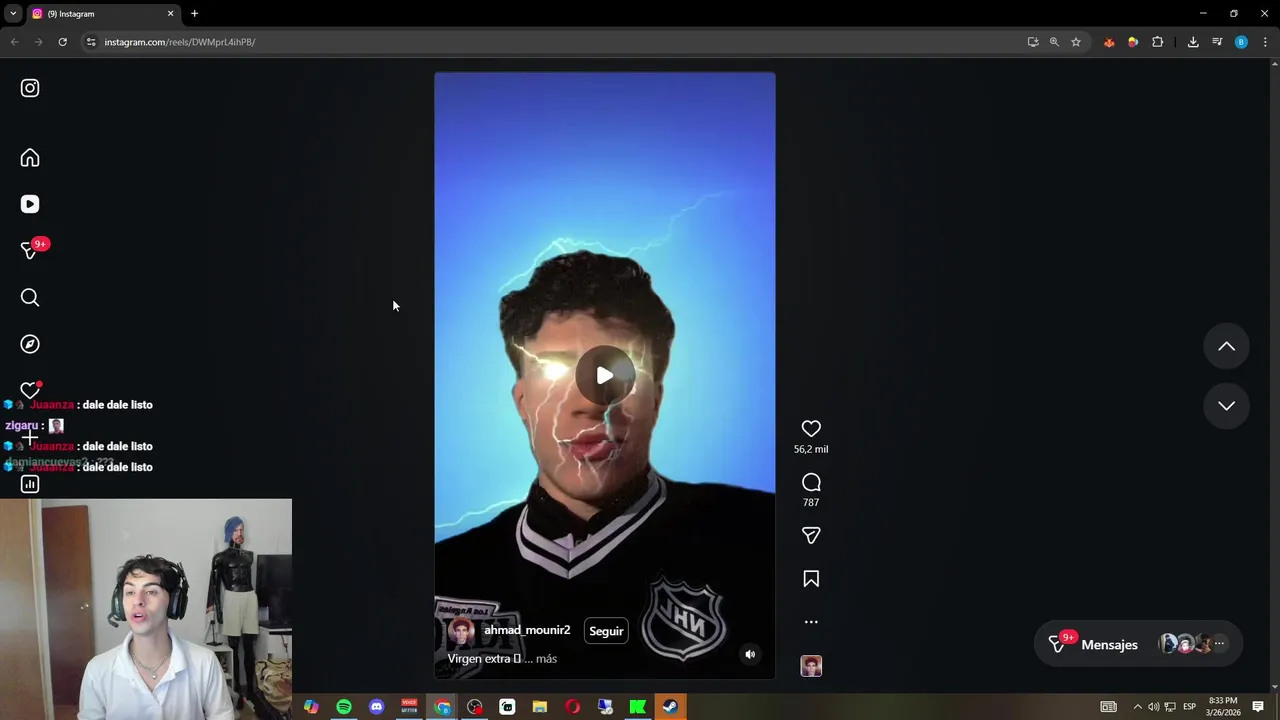
Task: Open the floating Mensajes panel
Action: coord(1138,645)
